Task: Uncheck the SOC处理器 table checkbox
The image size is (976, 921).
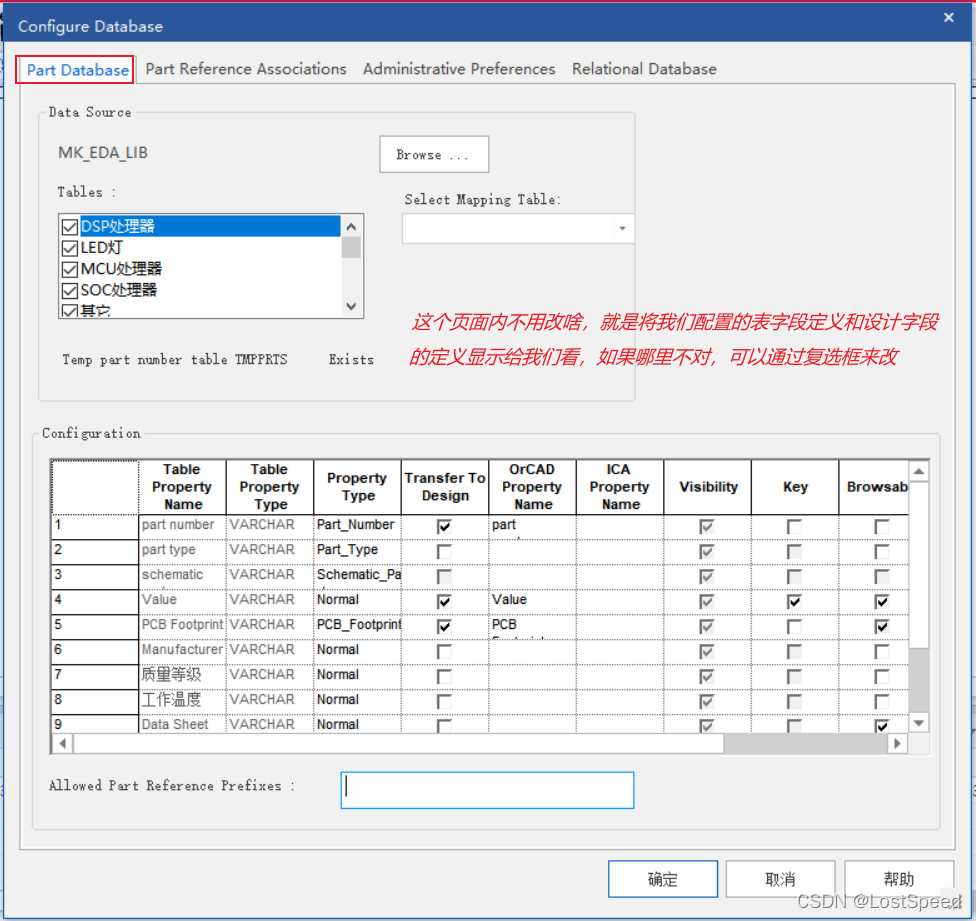Action: click(70, 290)
